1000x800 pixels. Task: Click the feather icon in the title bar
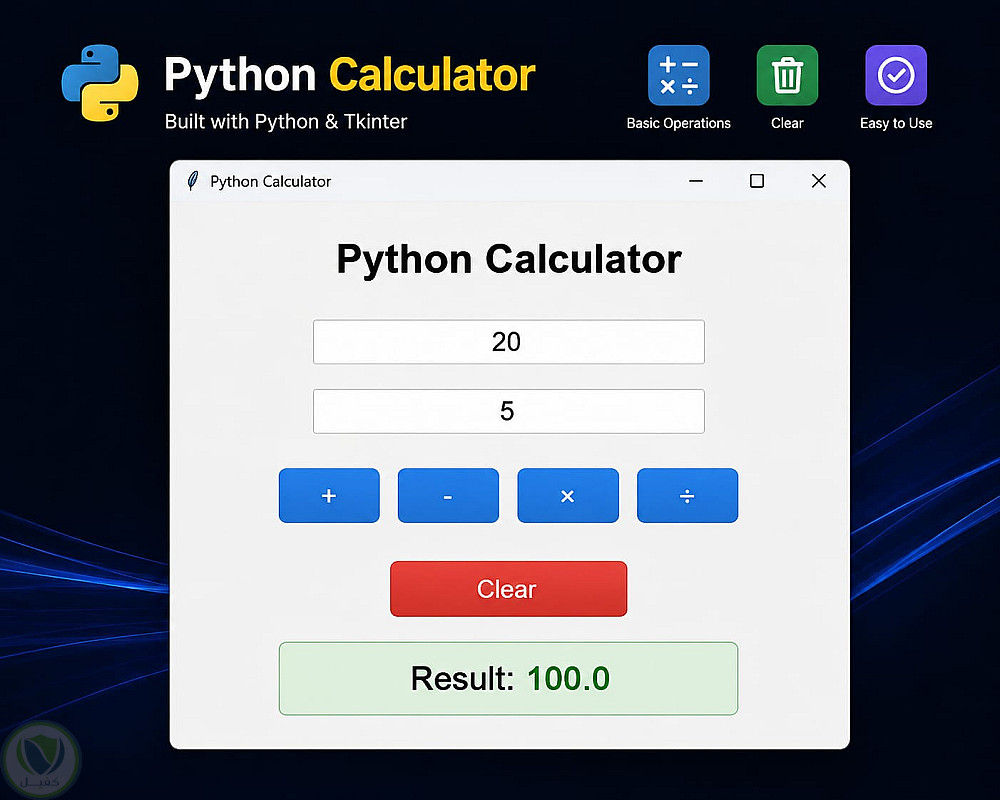coord(192,181)
